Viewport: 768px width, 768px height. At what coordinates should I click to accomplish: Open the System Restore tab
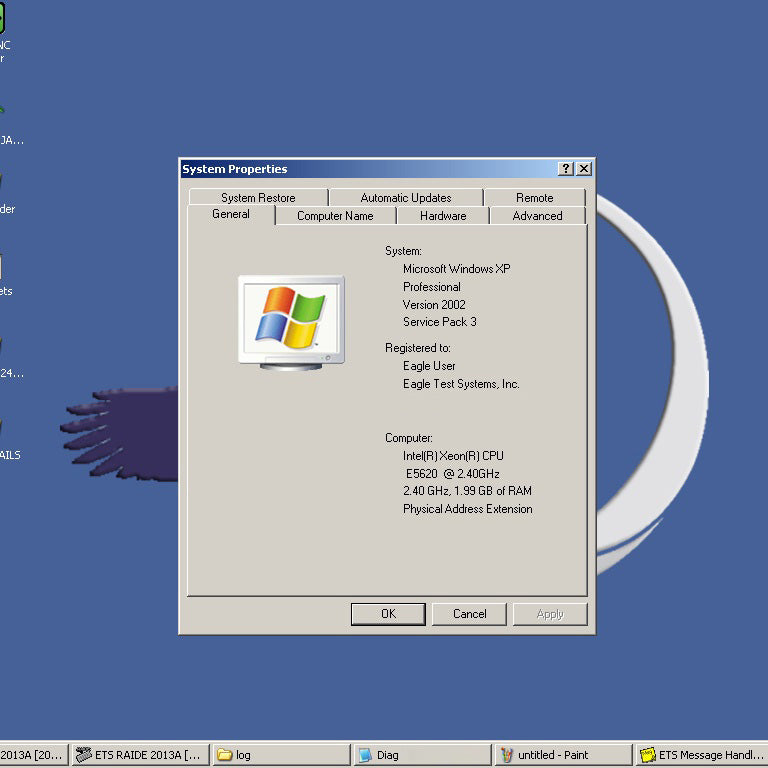pyautogui.click(x=258, y=197)
